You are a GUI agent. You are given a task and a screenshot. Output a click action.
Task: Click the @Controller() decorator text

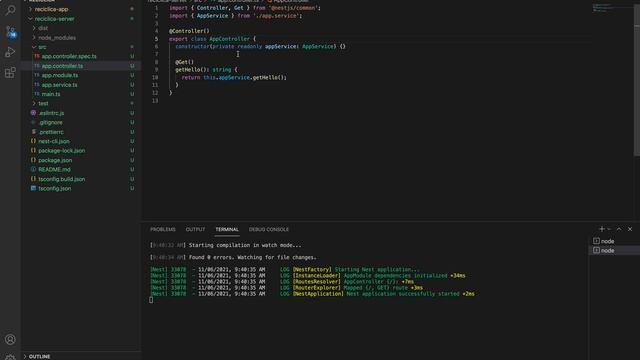[189, 31]
